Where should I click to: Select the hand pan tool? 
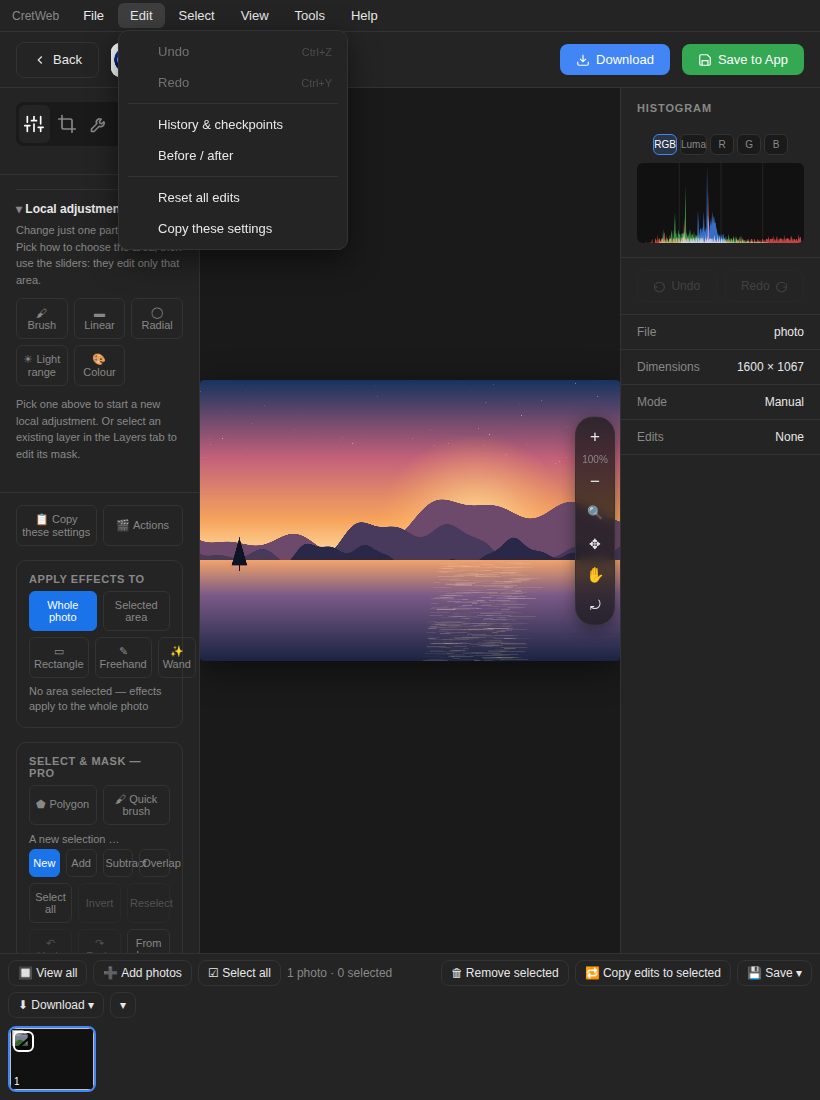coord(595,575)
